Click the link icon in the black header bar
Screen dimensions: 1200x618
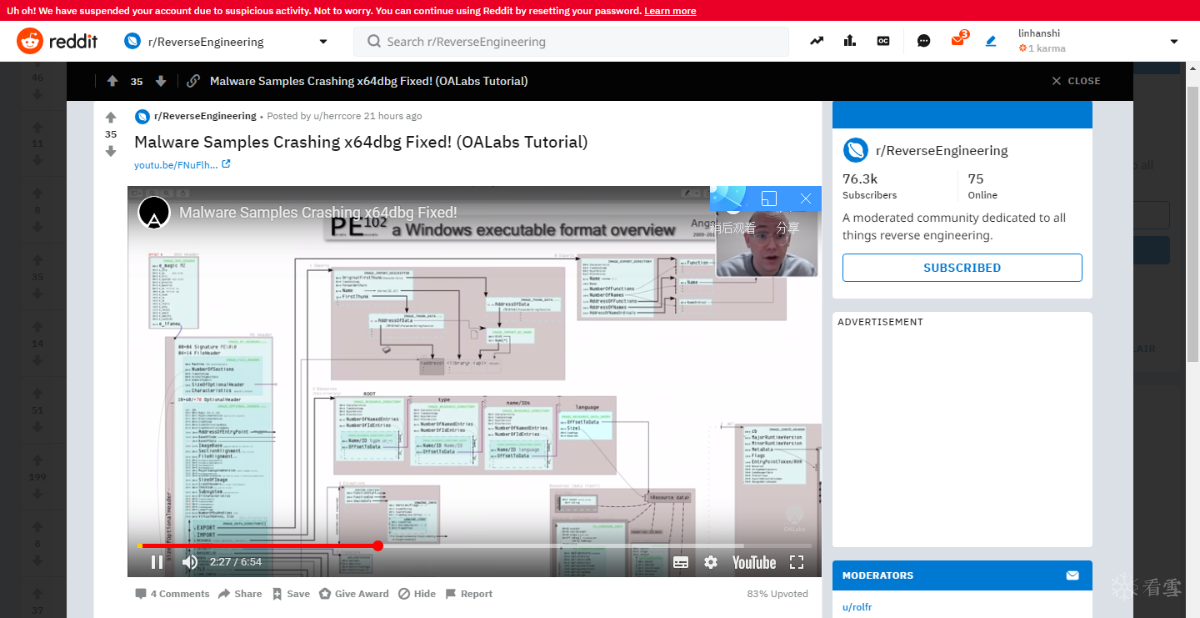(x=193, y=81)
